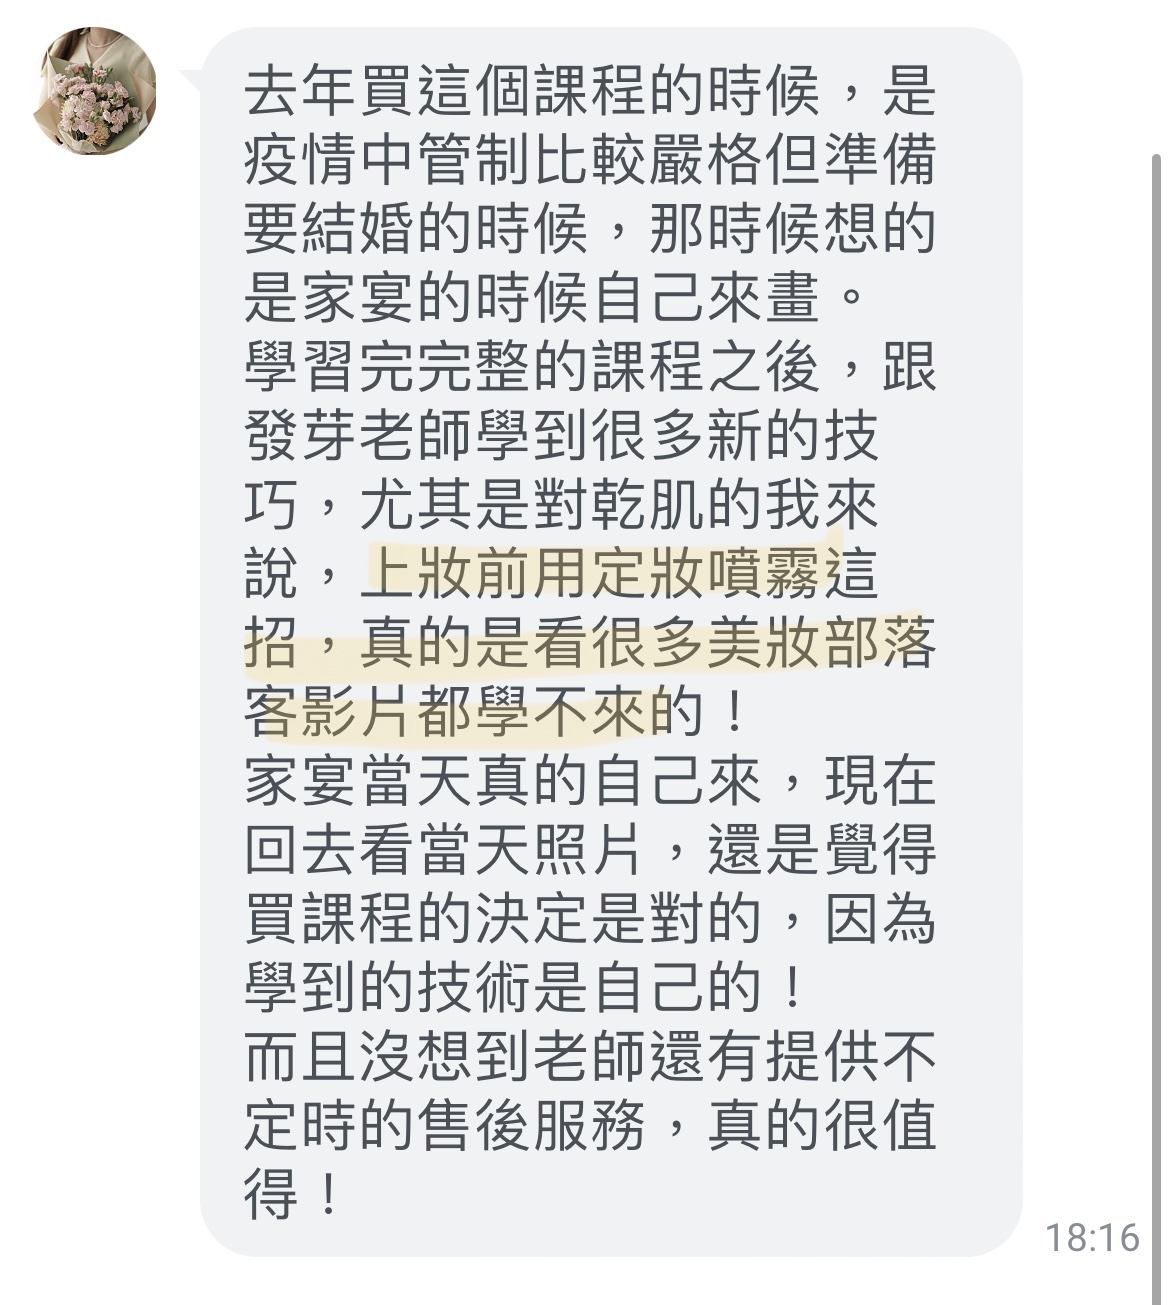Click the final word 得！ in the bubble
1170x1305 pixels.
click(293, 1194)
